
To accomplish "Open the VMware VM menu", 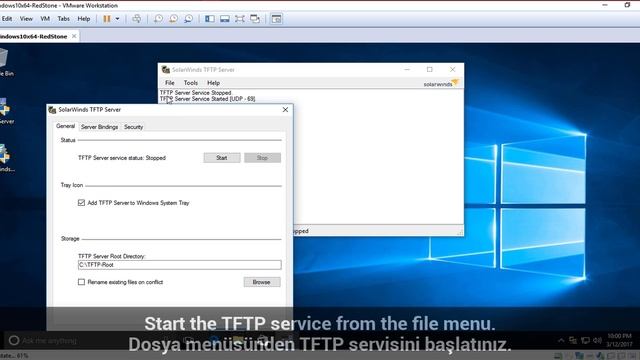I will click(x=45, y=19).
